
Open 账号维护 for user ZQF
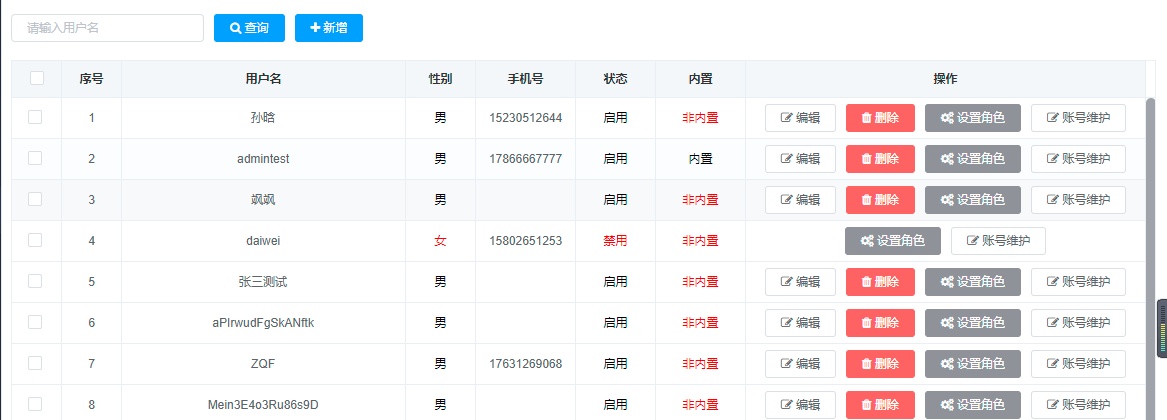[1078, 363]
